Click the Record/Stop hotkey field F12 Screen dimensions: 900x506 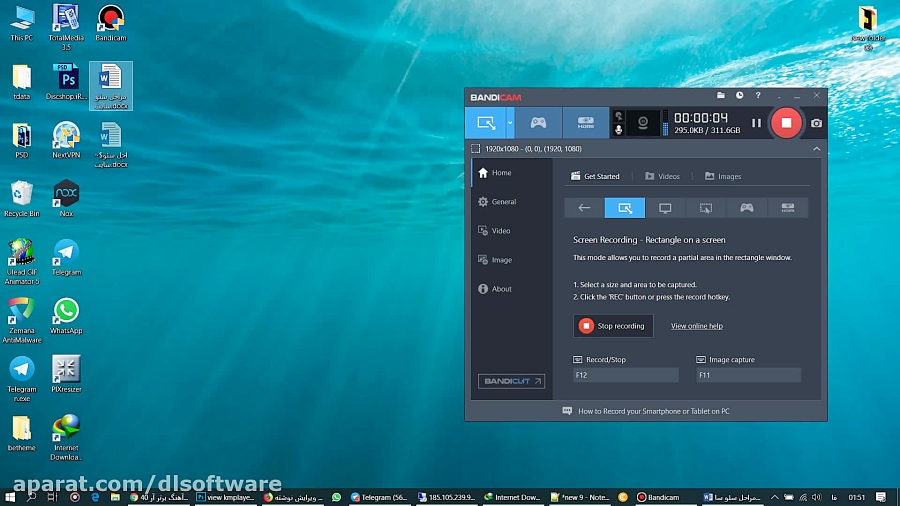tap(626, 375)
